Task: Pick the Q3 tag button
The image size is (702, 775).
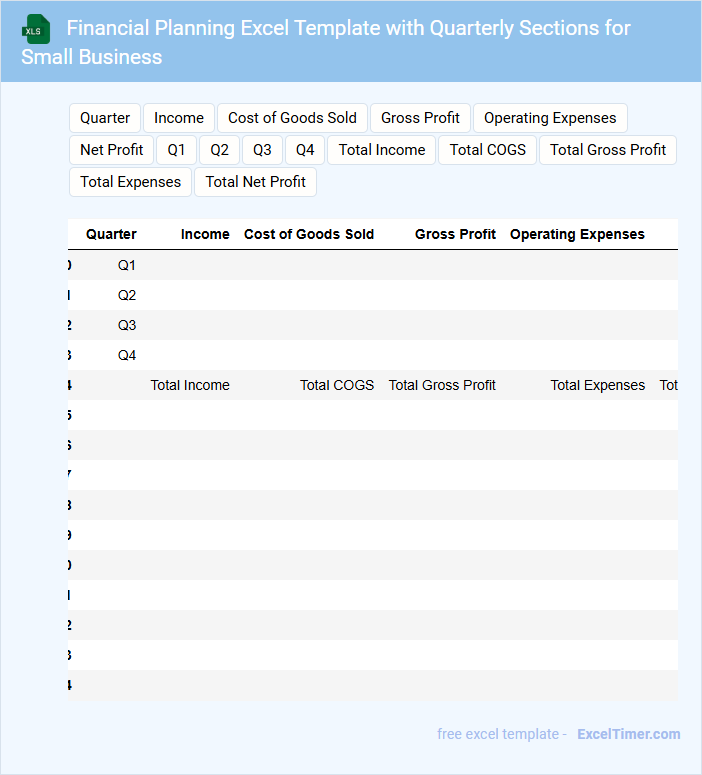Action: (262, 150)
